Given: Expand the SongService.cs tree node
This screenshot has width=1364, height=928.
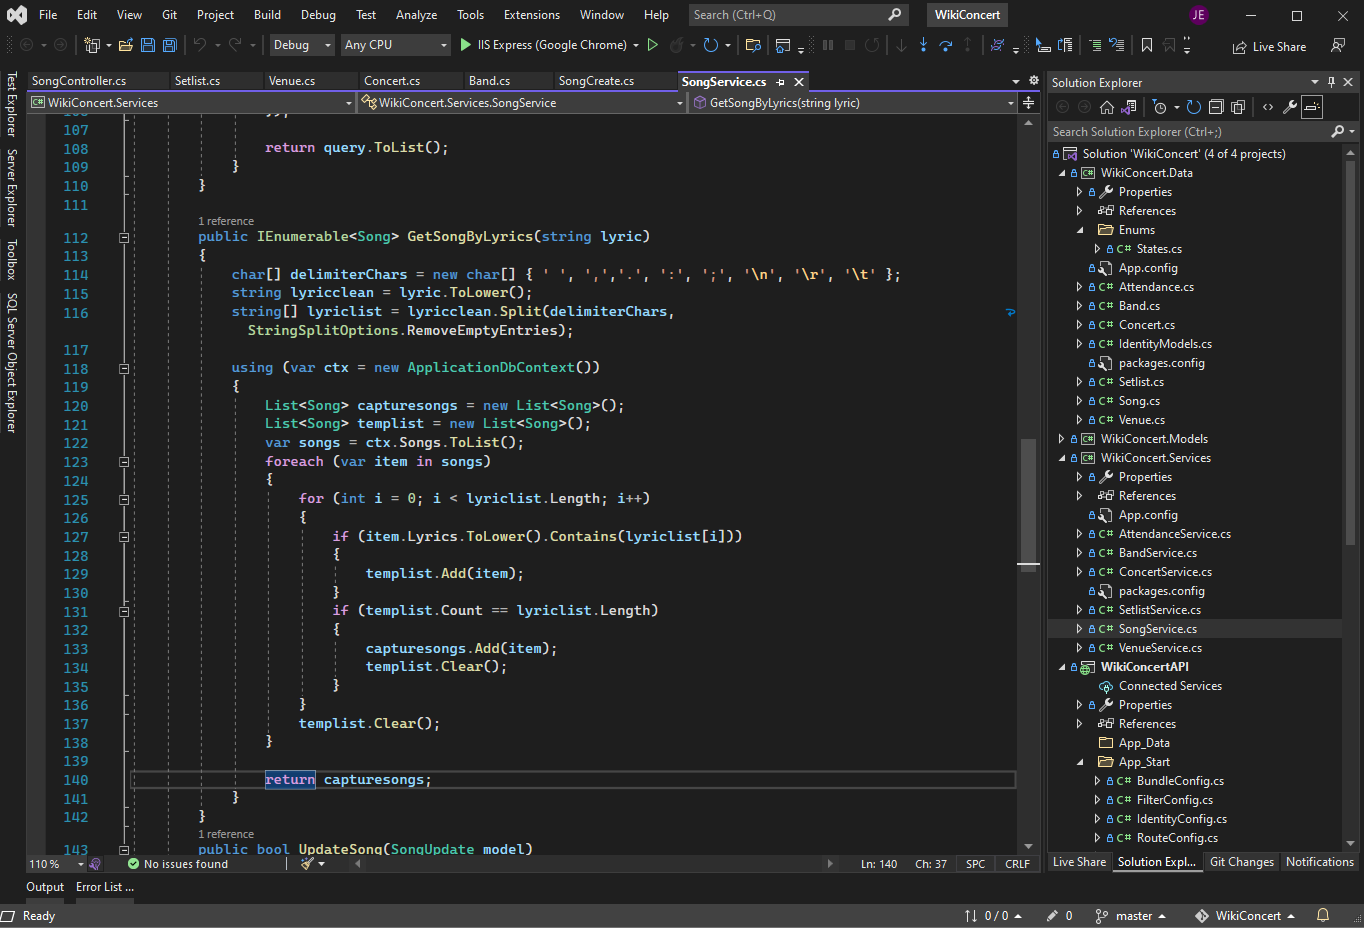Looking at the screenshot, I should (x=1079, y=629).
